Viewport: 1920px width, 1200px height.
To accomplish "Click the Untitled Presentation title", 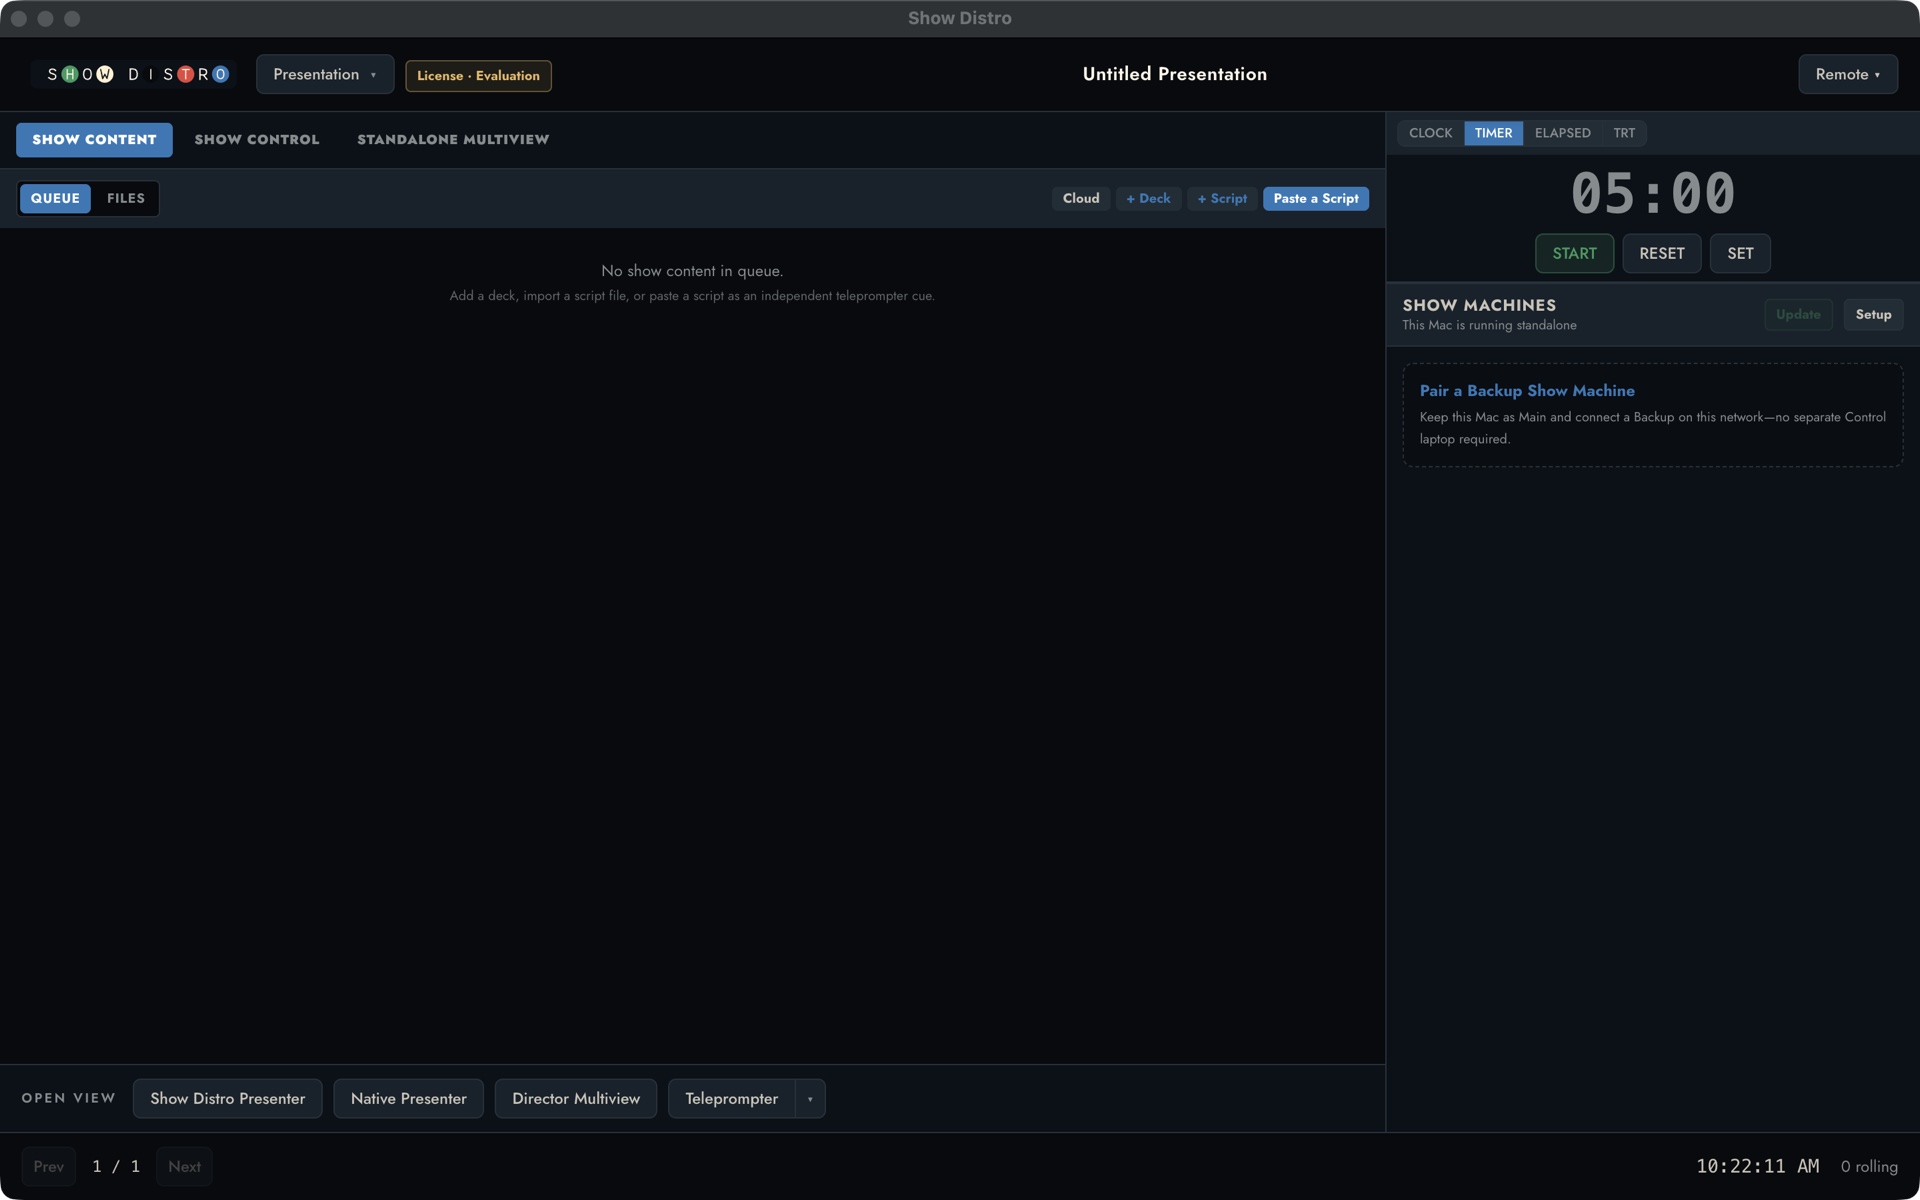I will [1174, 74].
